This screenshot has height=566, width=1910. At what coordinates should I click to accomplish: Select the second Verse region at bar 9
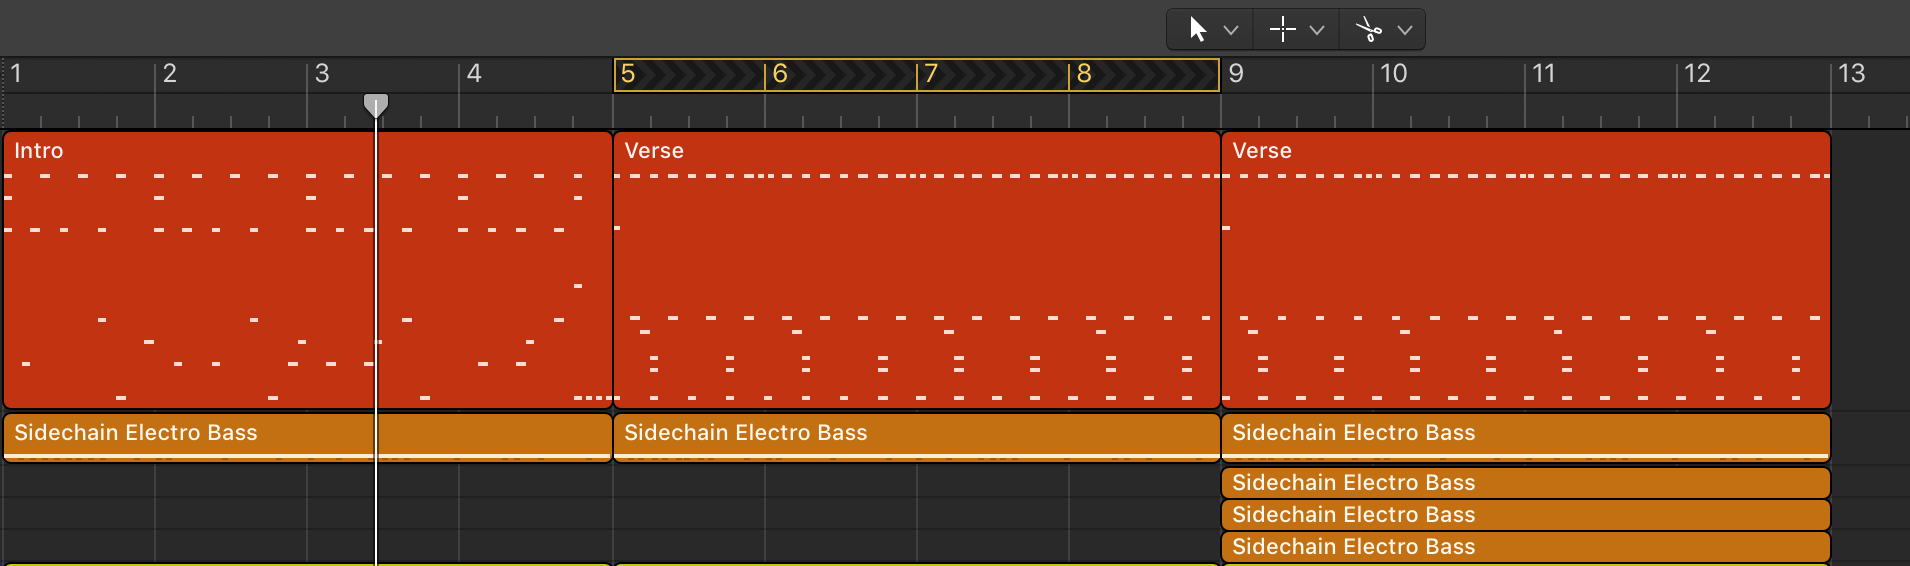click(1525, 270)
